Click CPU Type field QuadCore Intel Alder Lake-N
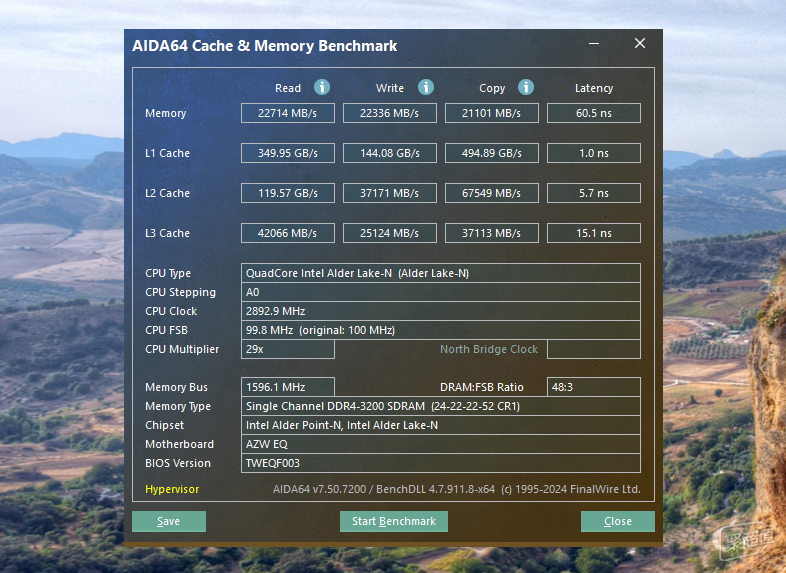Viewport: 786px width, 573px height. (441, 273)
